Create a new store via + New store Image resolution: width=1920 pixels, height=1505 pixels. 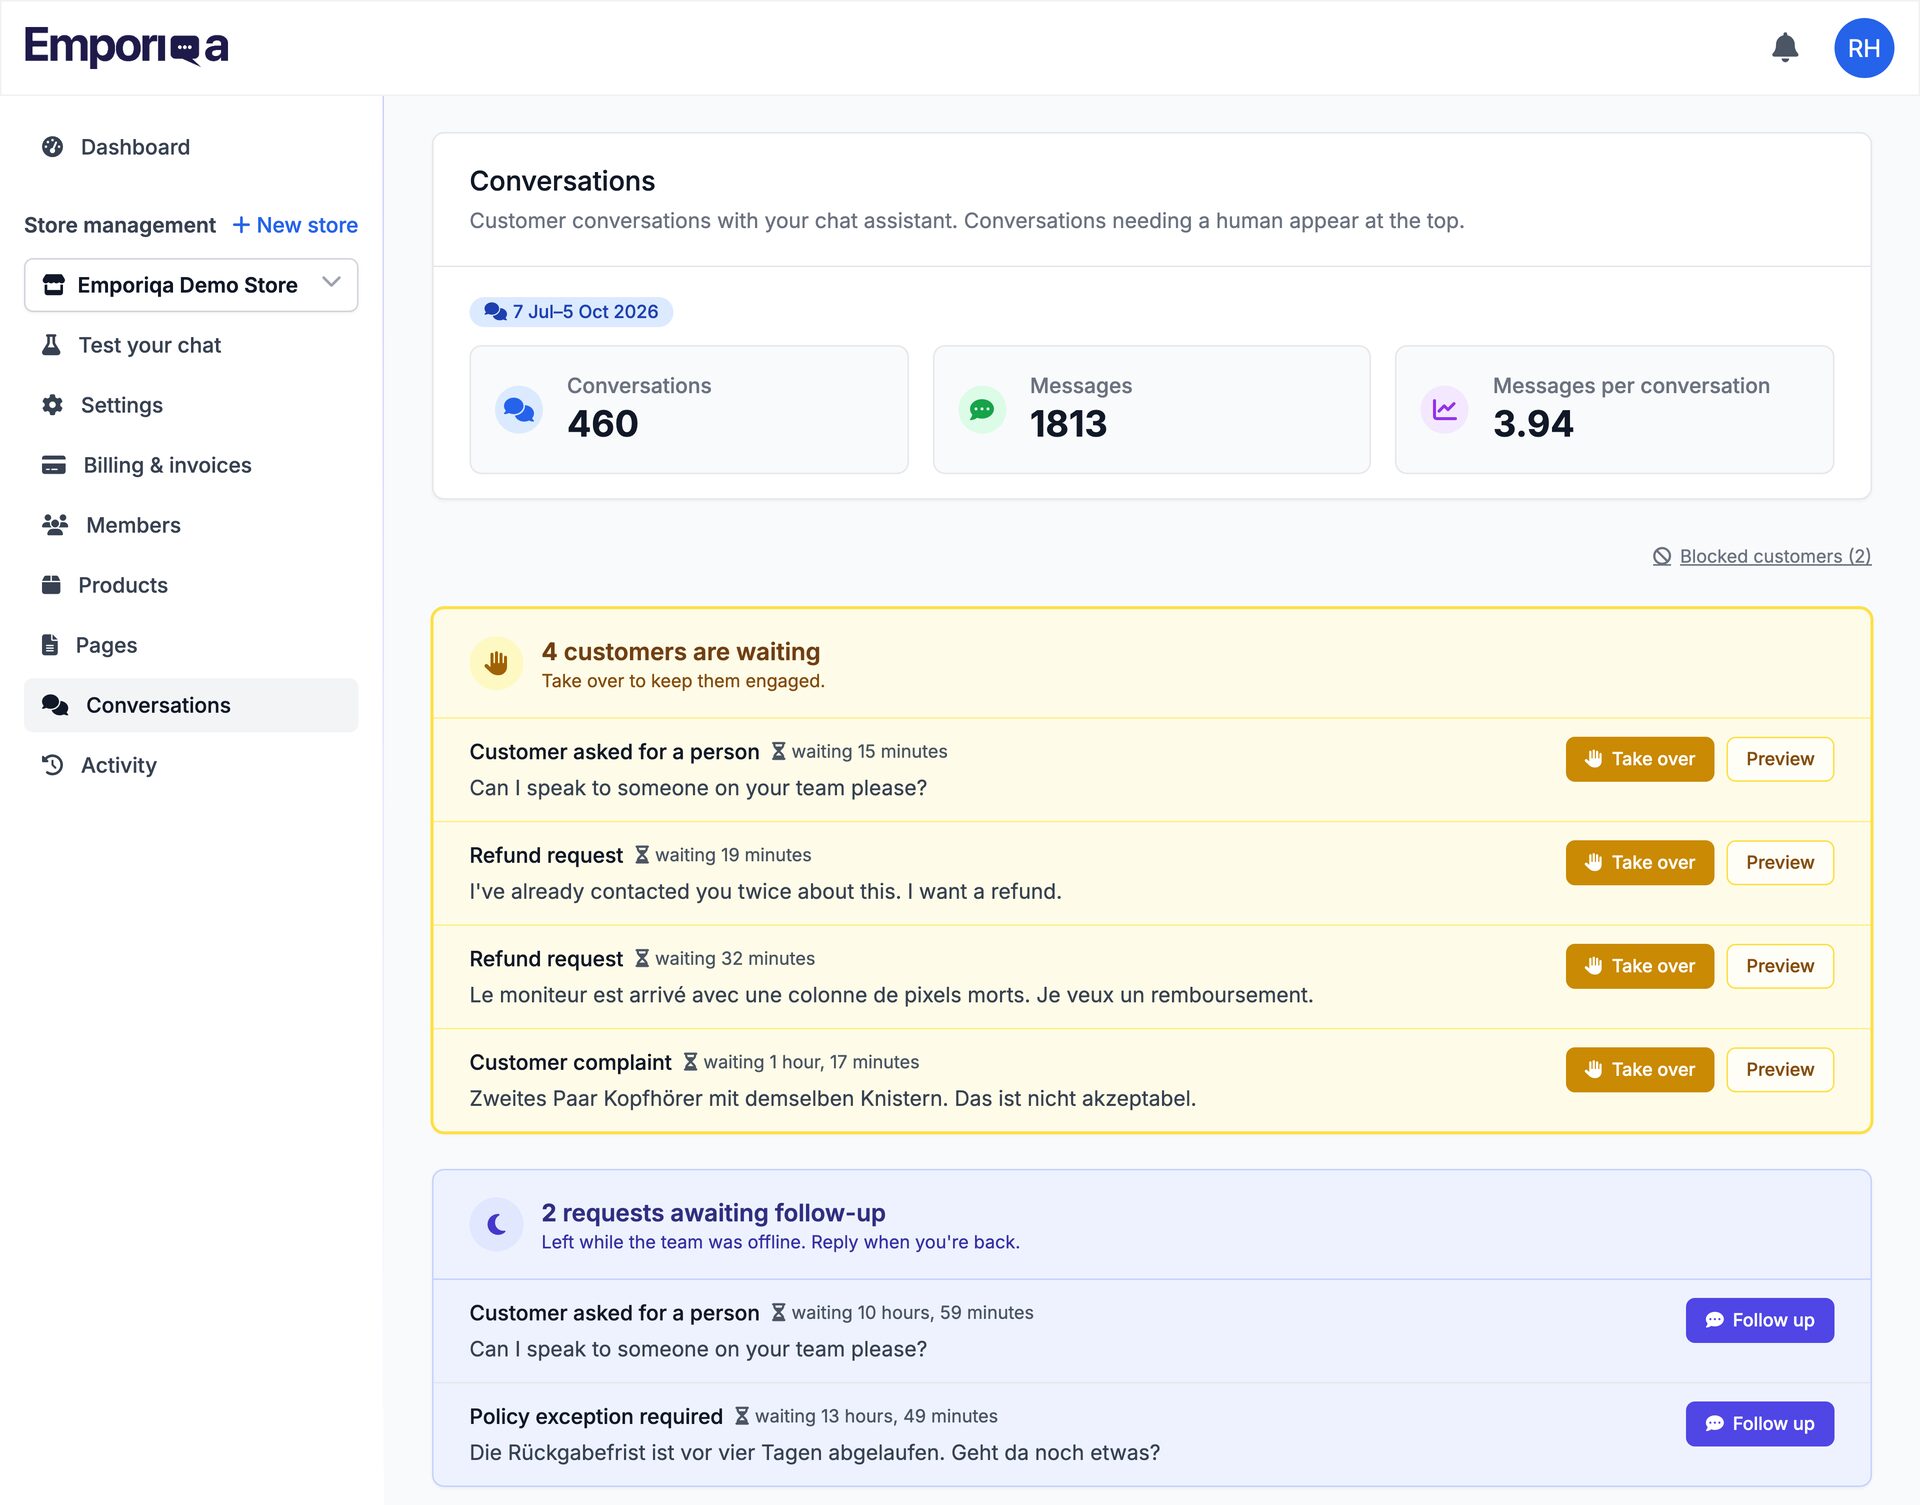pos(295,225)
